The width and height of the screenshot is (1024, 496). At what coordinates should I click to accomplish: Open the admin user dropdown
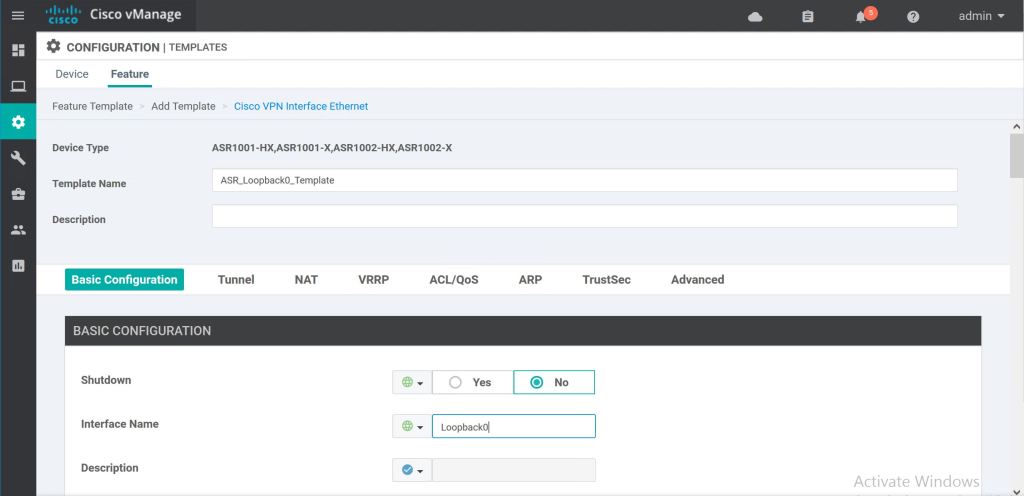pos(981,16)
